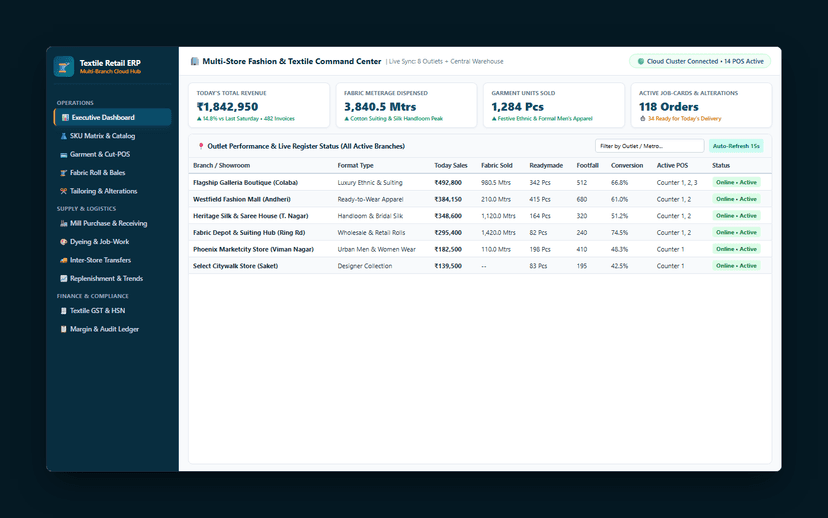Click the Tailoring & Alterations scissors icon
The image size is (828, 518).
[63, 191]
